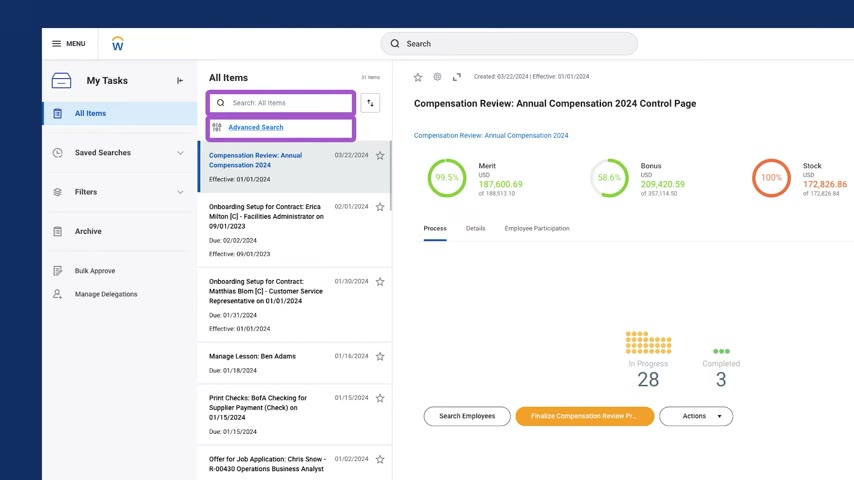Click the In Progress yellow dots cluster
The width and height of the screenshot is (854, 480).
(648, 343)
